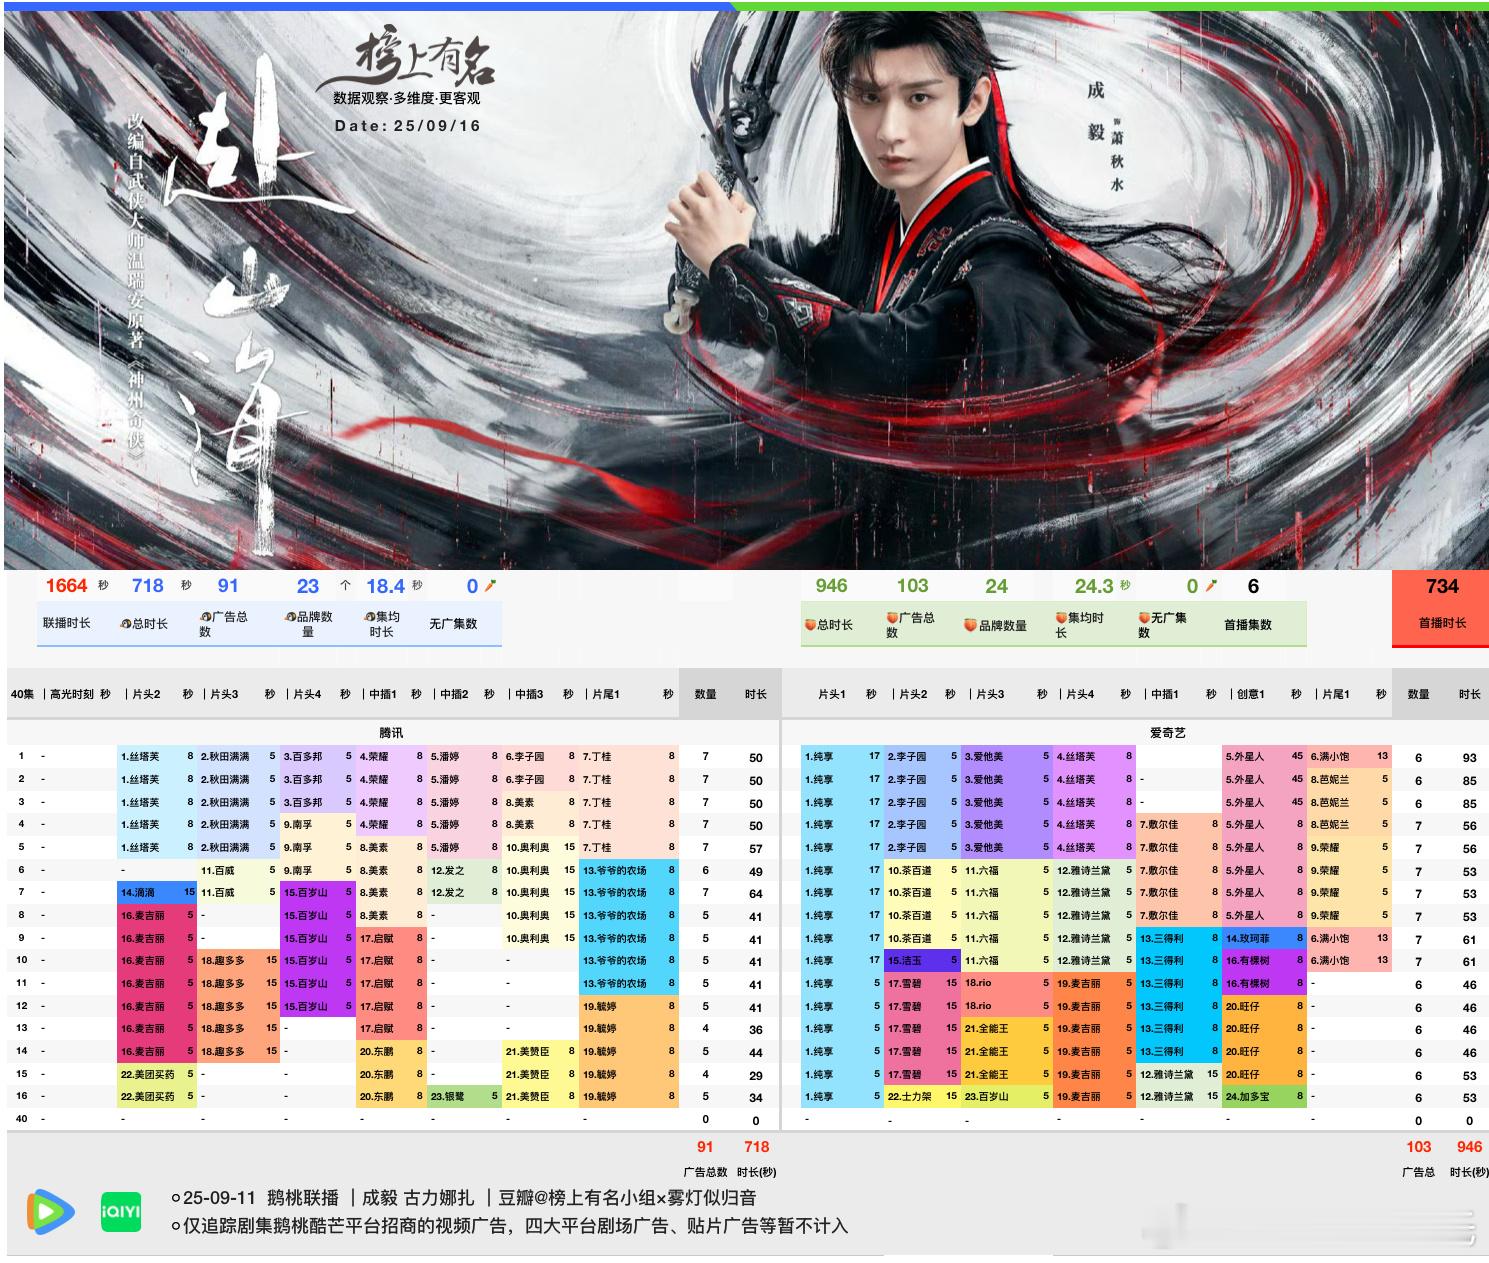Click the green 24.3 average duration value
Image resolution: width=1489 pixels, height=1263 pixels.
(1094, 586)
